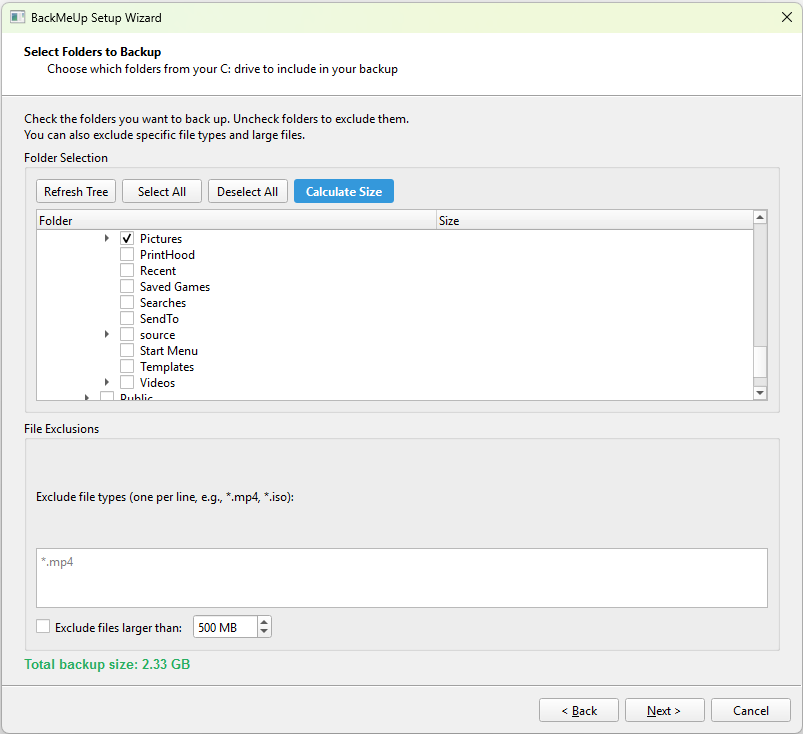Cancel the setup wizard
This screenshot has height=734, width=803.
pos(750,710)
